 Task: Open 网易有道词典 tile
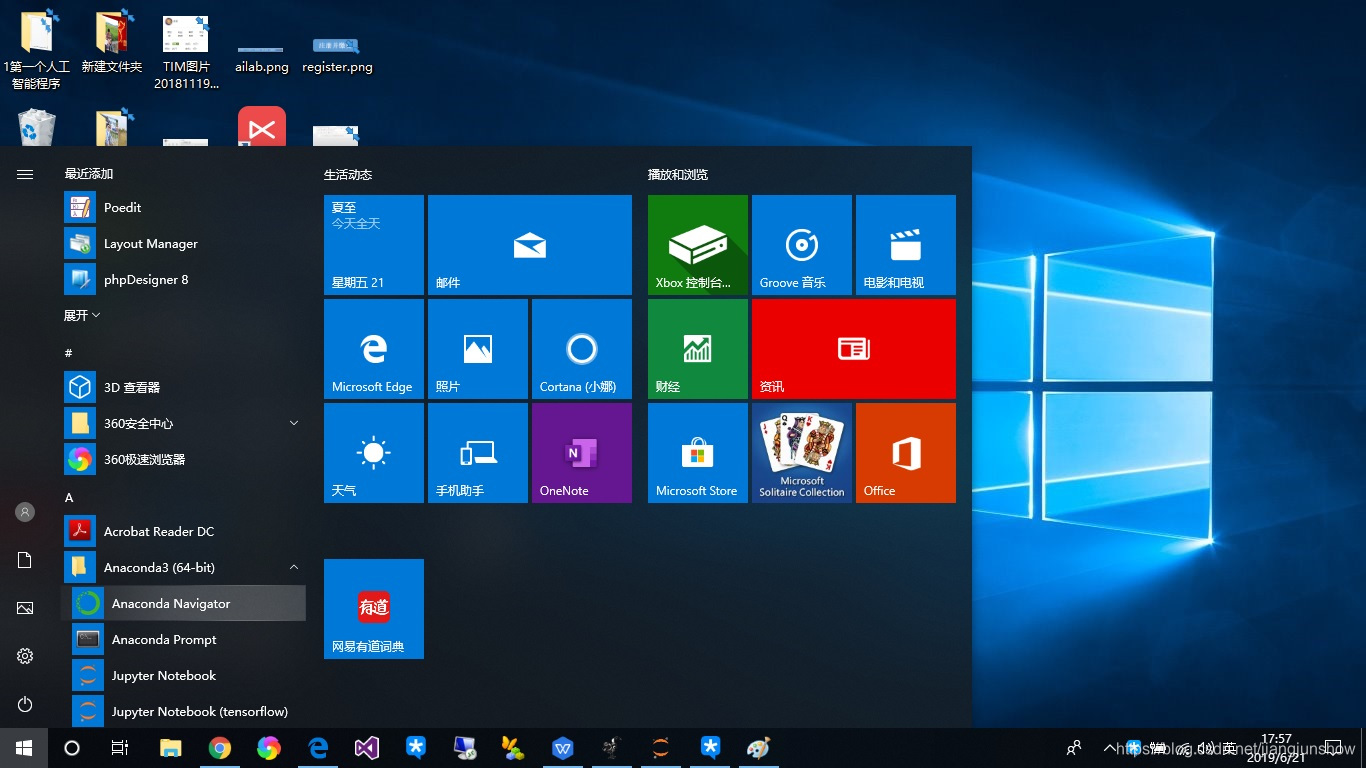click(374, 609)
